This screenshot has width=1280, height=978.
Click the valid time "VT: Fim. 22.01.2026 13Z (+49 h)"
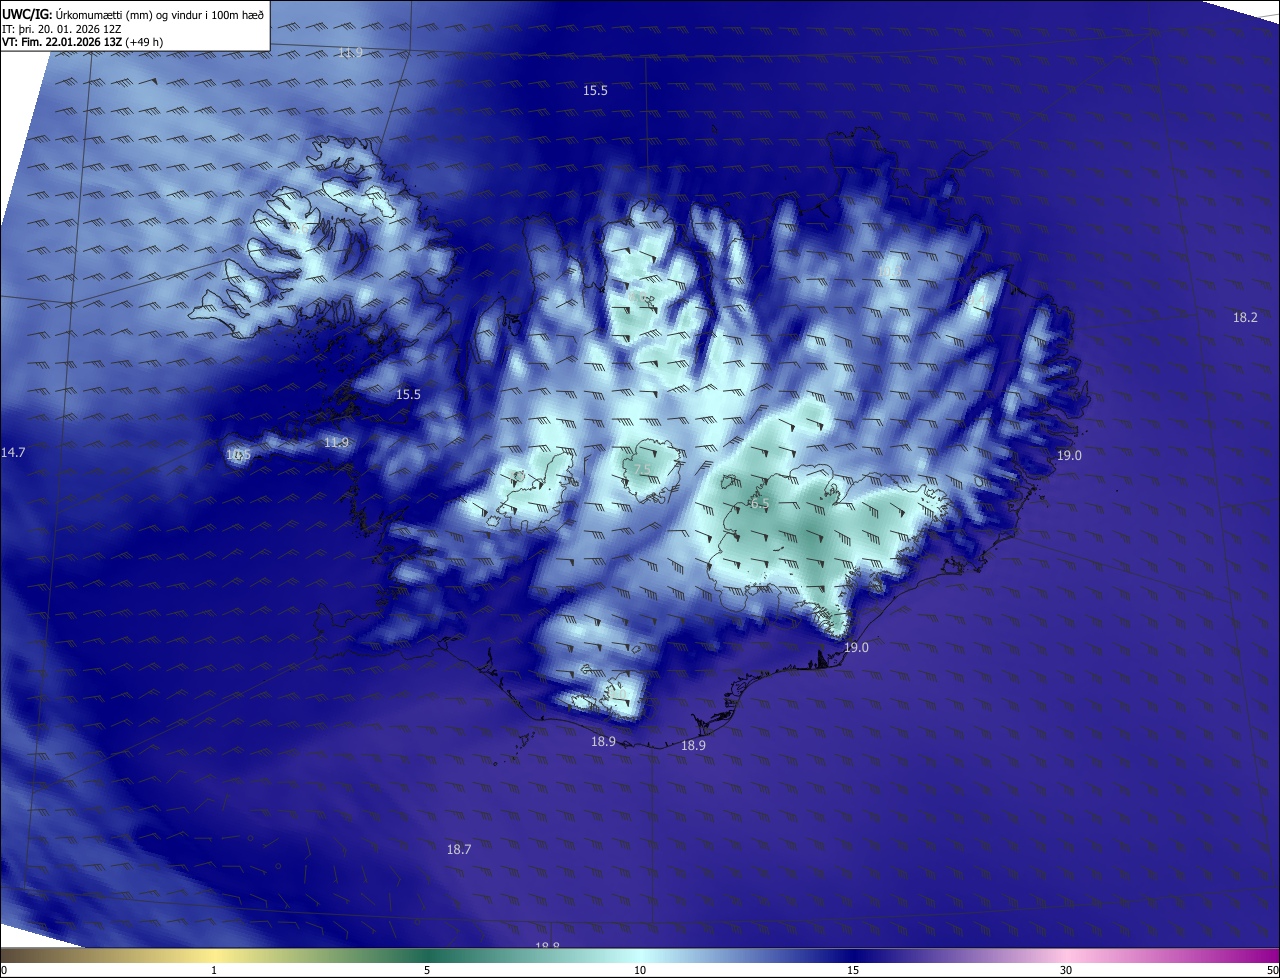click(x=83, y=42)
